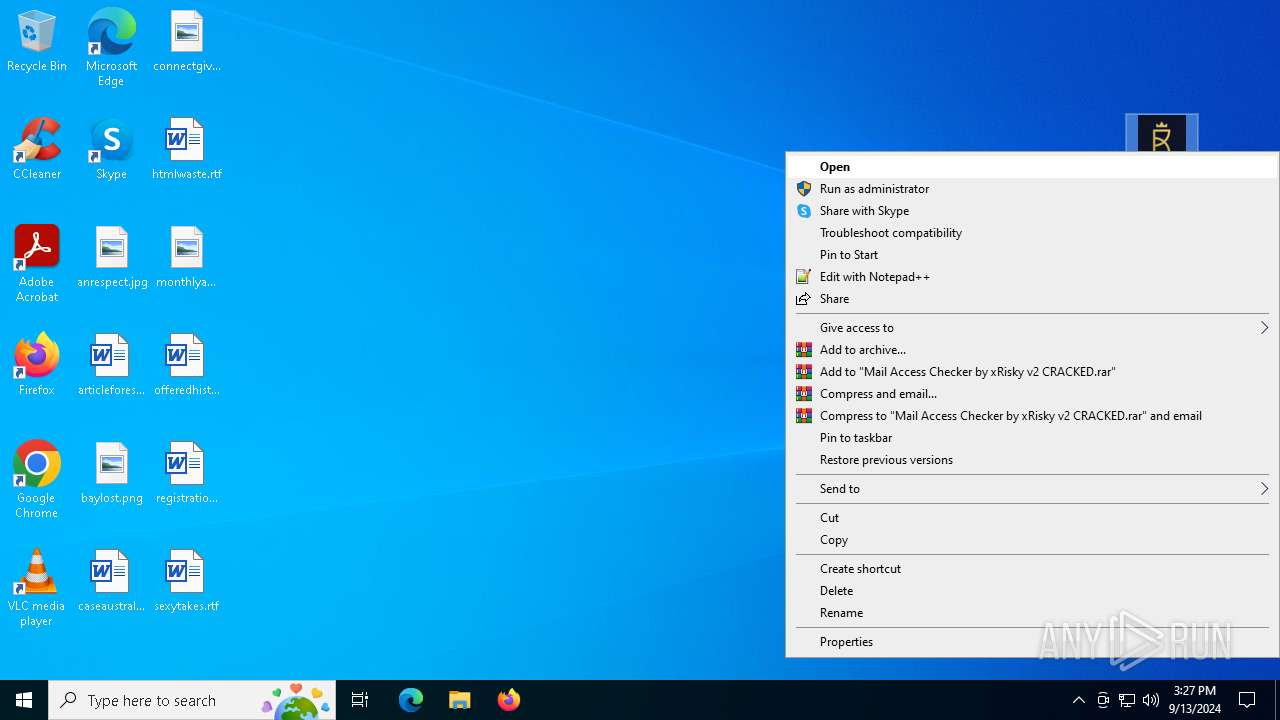The image size is (1280, 720).
Task: Open the Windows Start menu
Action: click(x=24, y=700)
